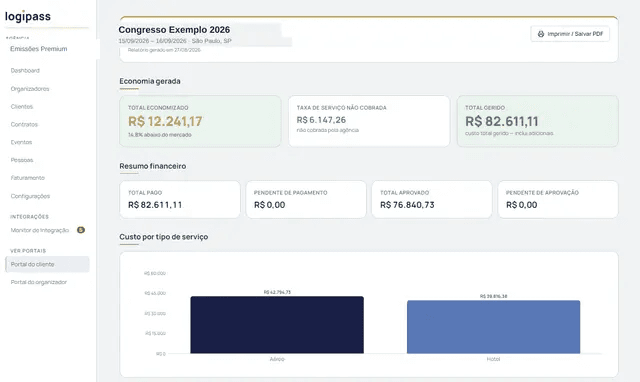This screenshot has width=640, height=382.
Task: Navigate to Faturamento
Action: 27,178
